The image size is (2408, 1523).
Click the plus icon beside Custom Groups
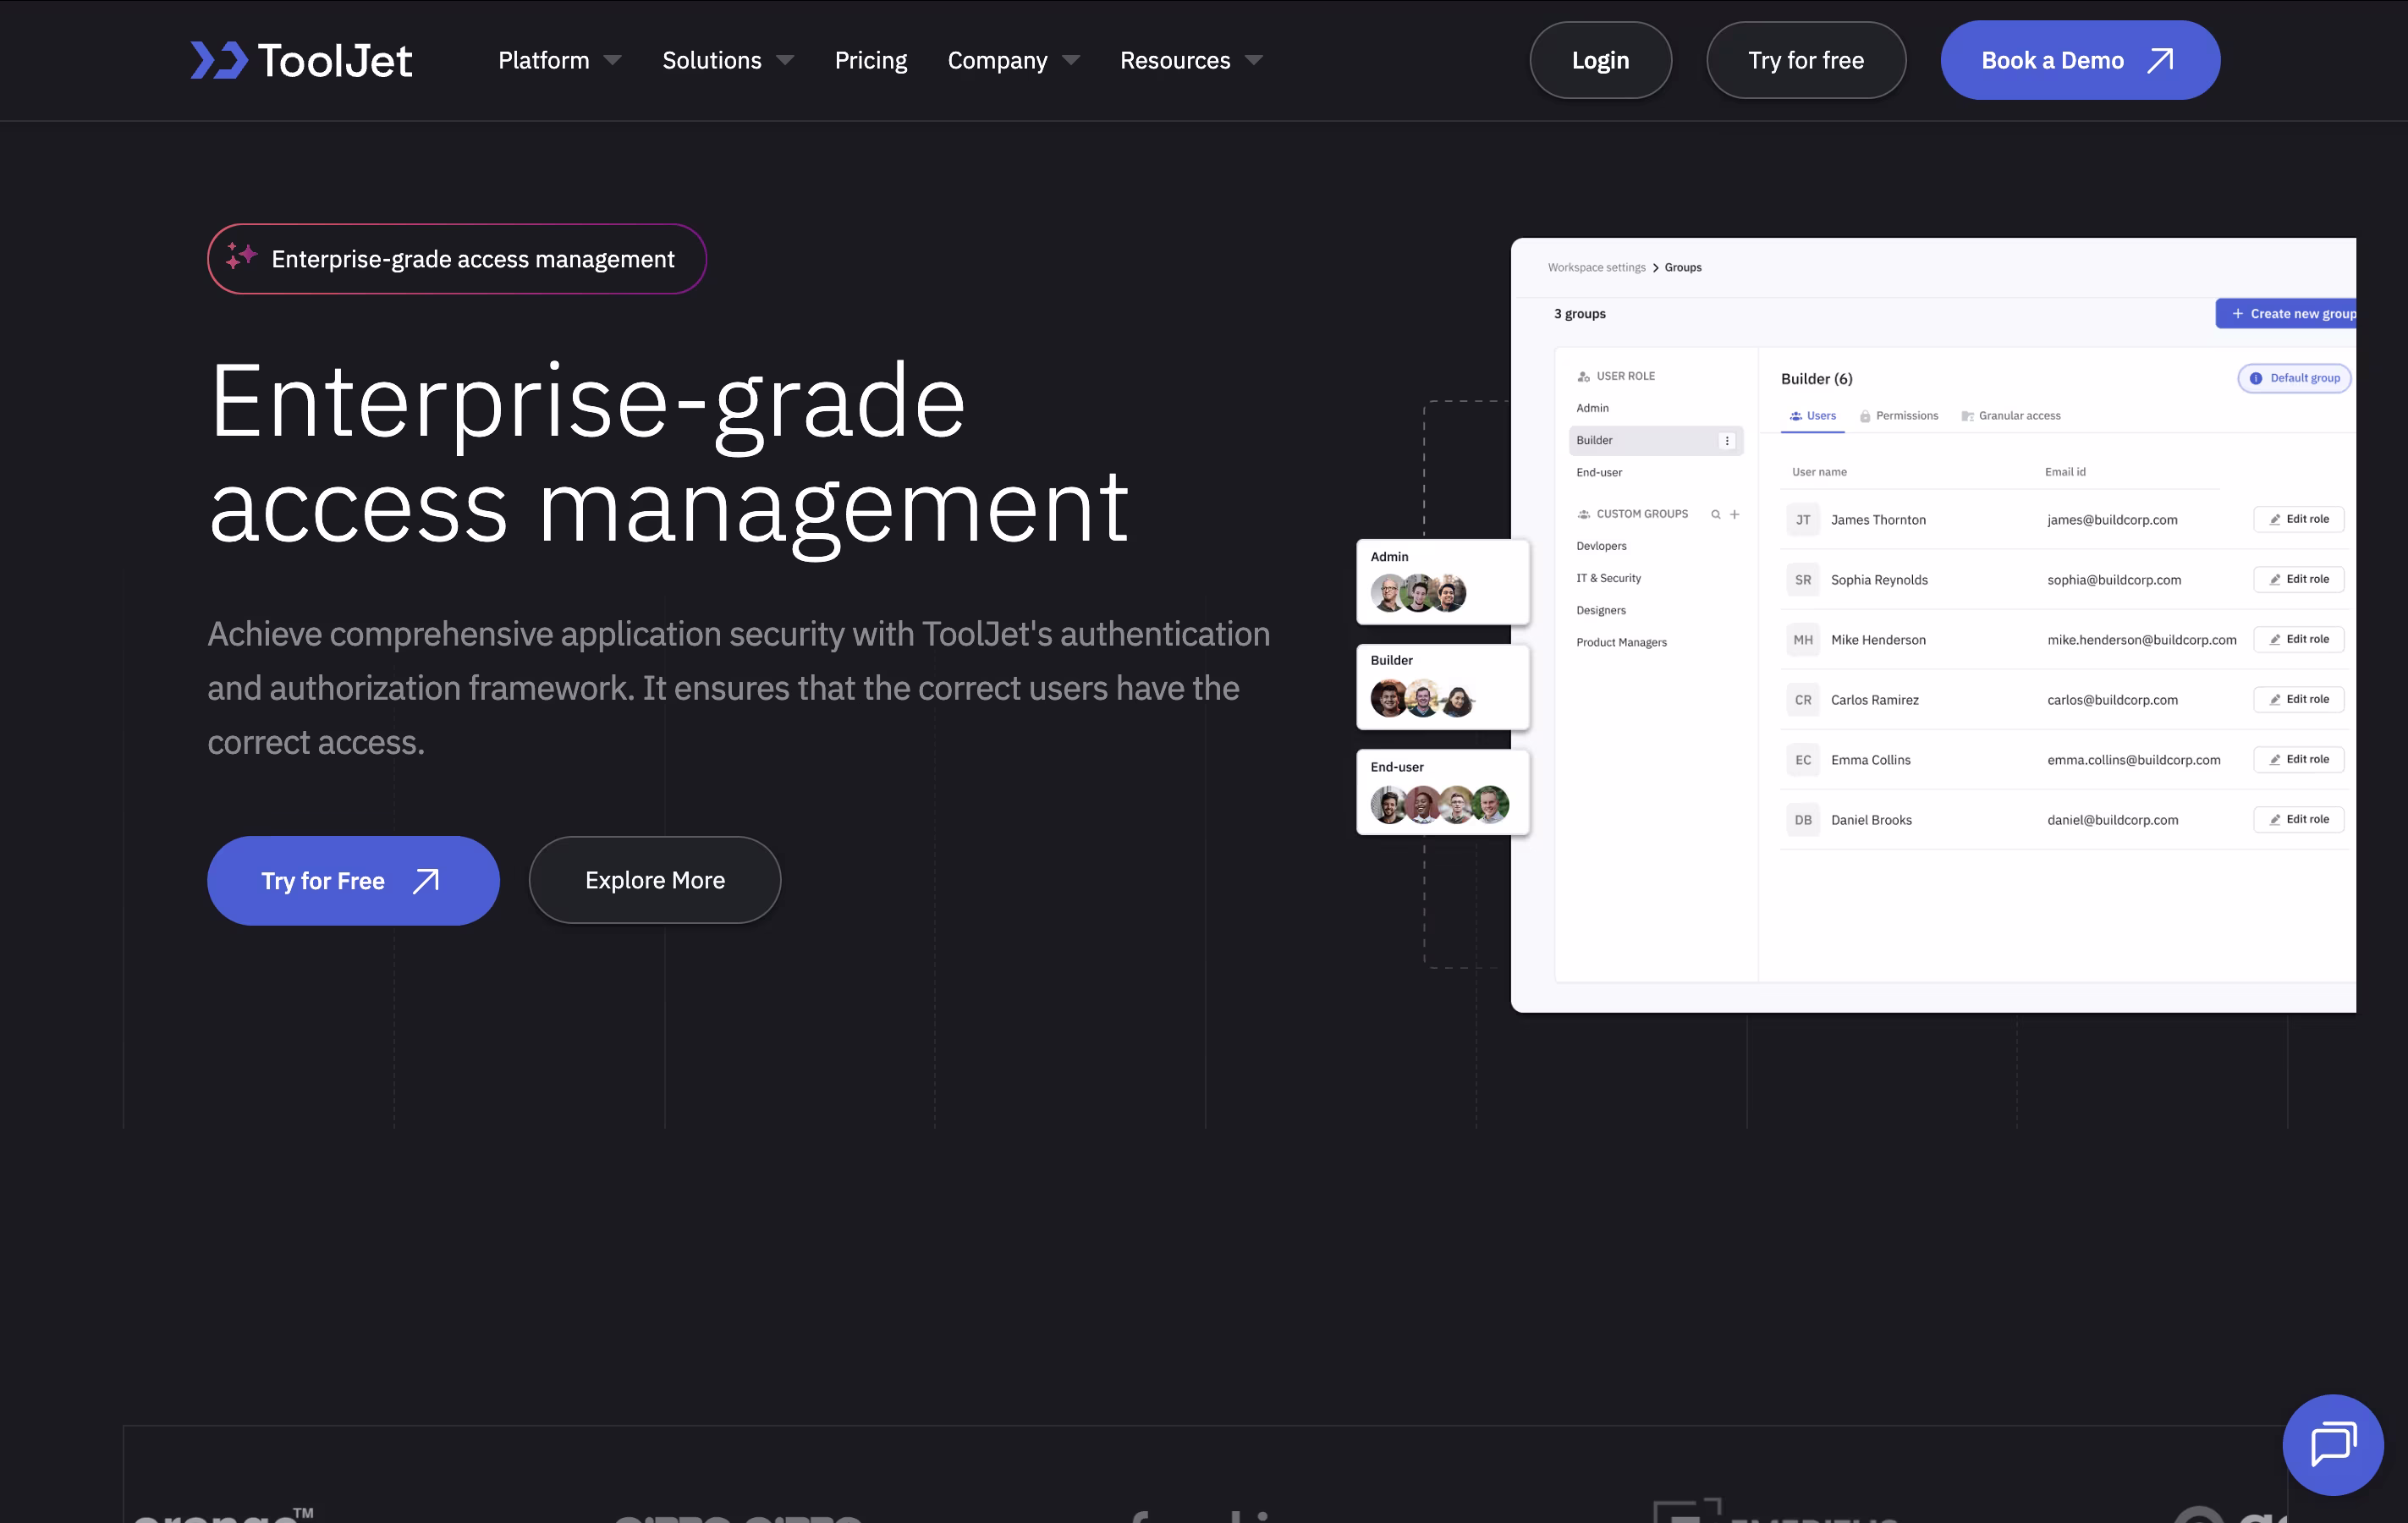pyautogui.click(x=1735, y=514)
